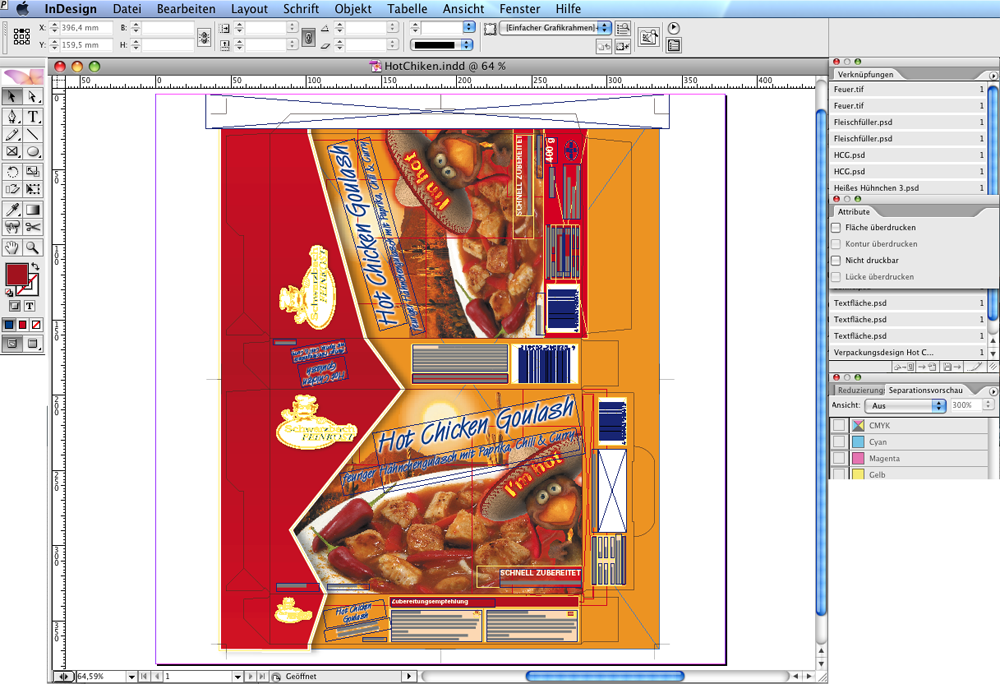Toggle visibility of Cyan separation
This screenshot has width=1000, height=684.
click(x=839, y=442)
